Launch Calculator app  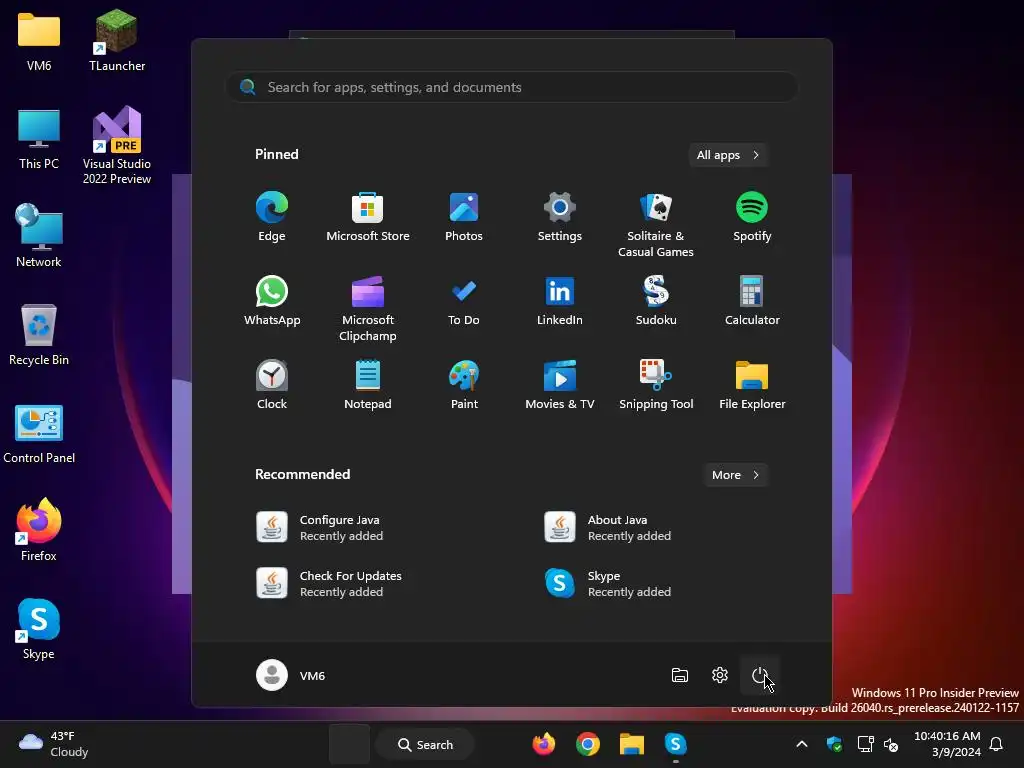point(752,300)
